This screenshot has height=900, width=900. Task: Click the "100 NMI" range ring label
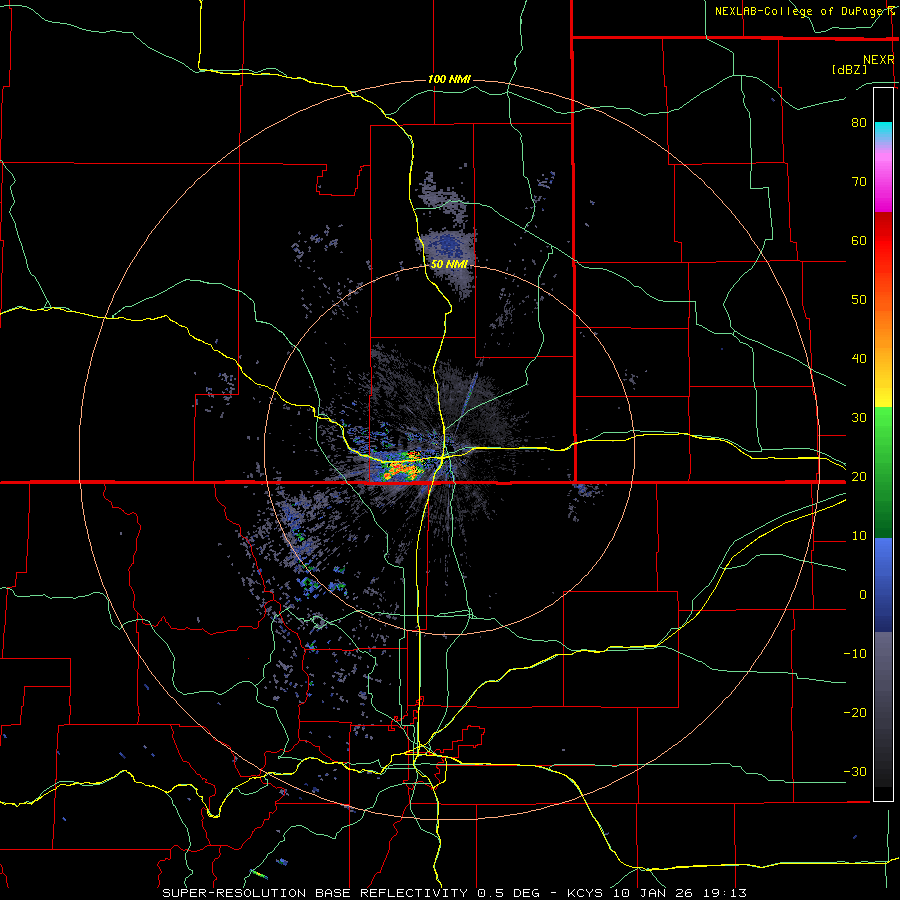[x=449, y=79]
